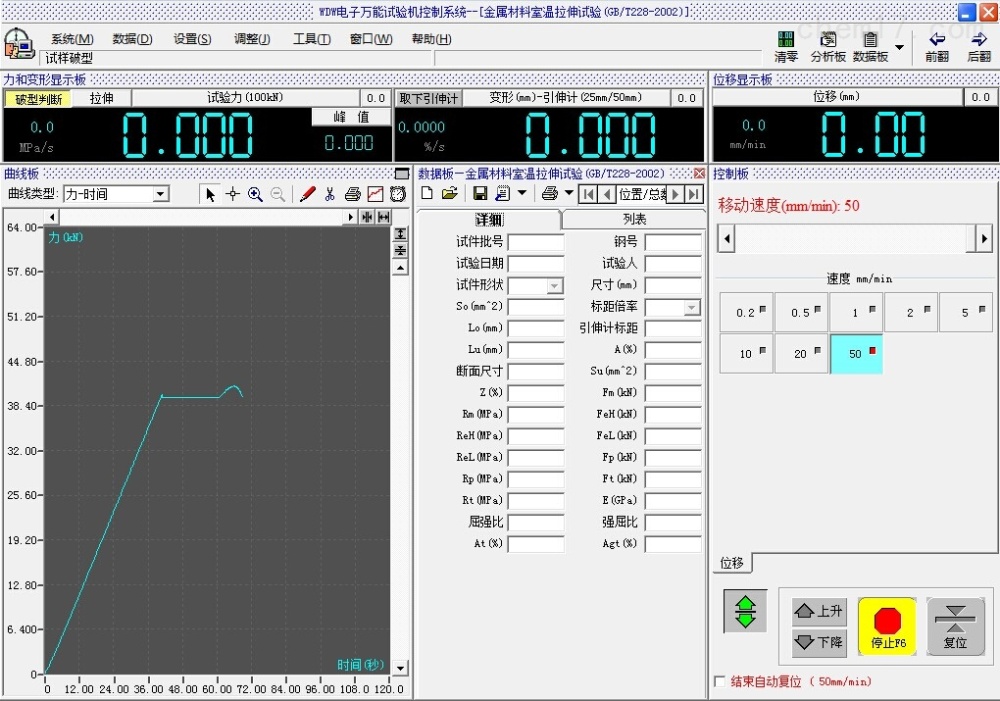1000x701 pixels.
Task: Click the 移动速度 speed slider track
Action: (847, 239)
